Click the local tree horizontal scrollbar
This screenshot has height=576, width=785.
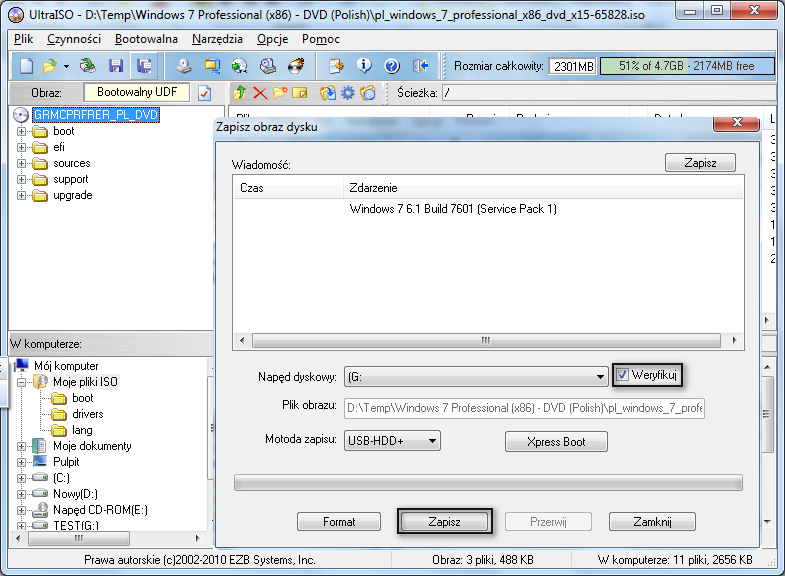pos(79,538)
